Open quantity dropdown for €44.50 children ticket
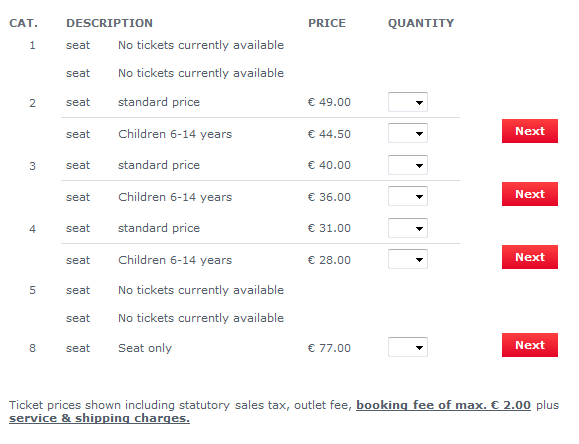The width and height of the screenshot is (579, 444). 408,133
